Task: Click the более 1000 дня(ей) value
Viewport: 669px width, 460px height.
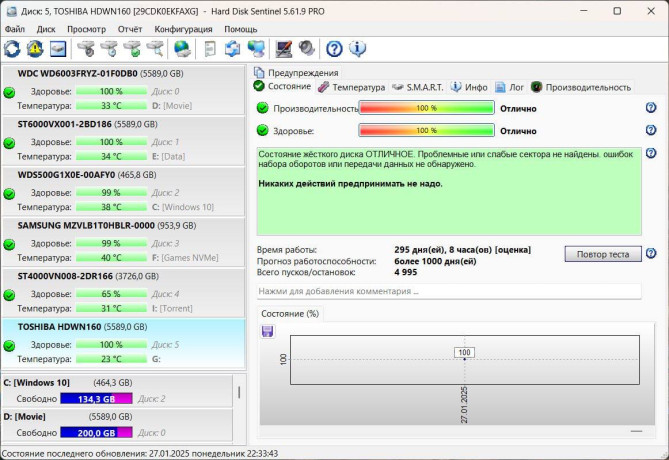Action: 435,261
